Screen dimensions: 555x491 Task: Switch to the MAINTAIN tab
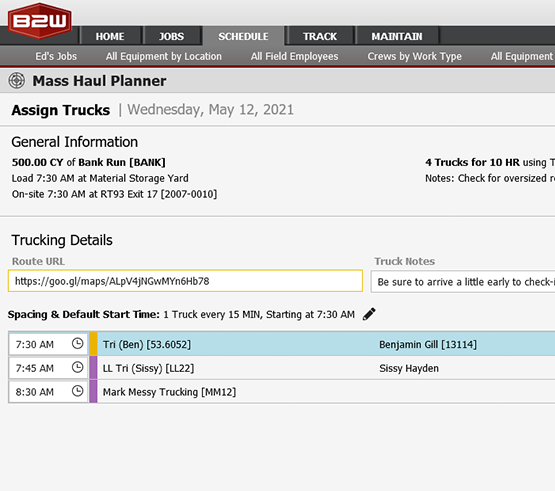click(397, 36)
